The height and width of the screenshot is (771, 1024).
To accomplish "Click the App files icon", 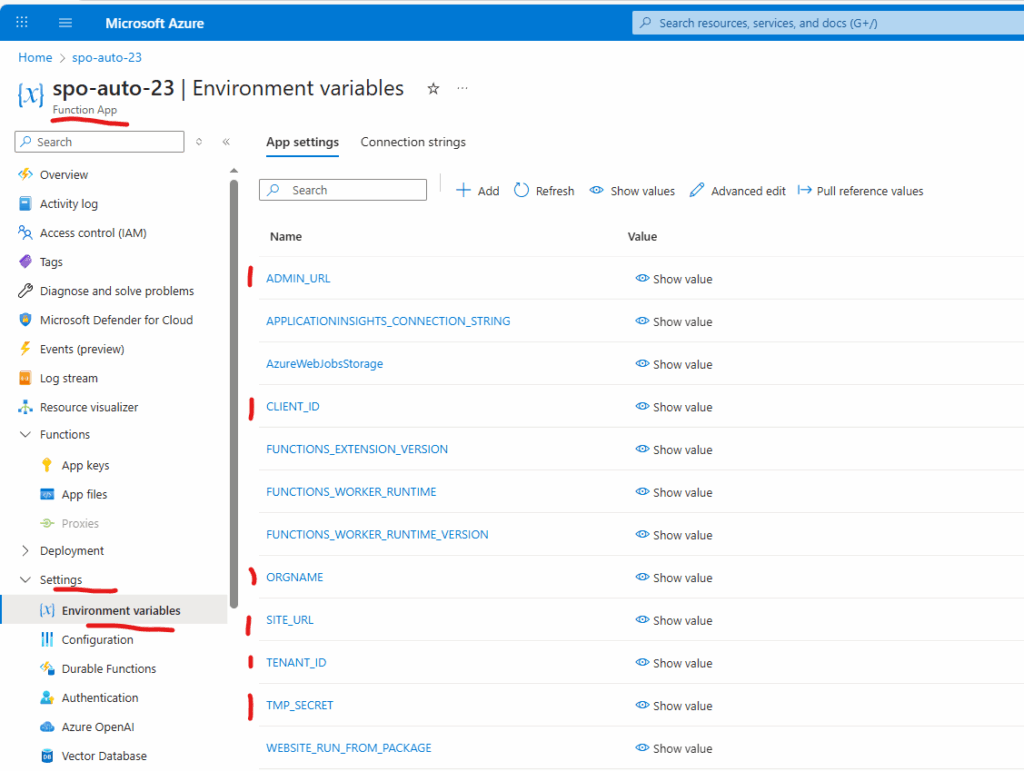I will click(x=47, y=494).
